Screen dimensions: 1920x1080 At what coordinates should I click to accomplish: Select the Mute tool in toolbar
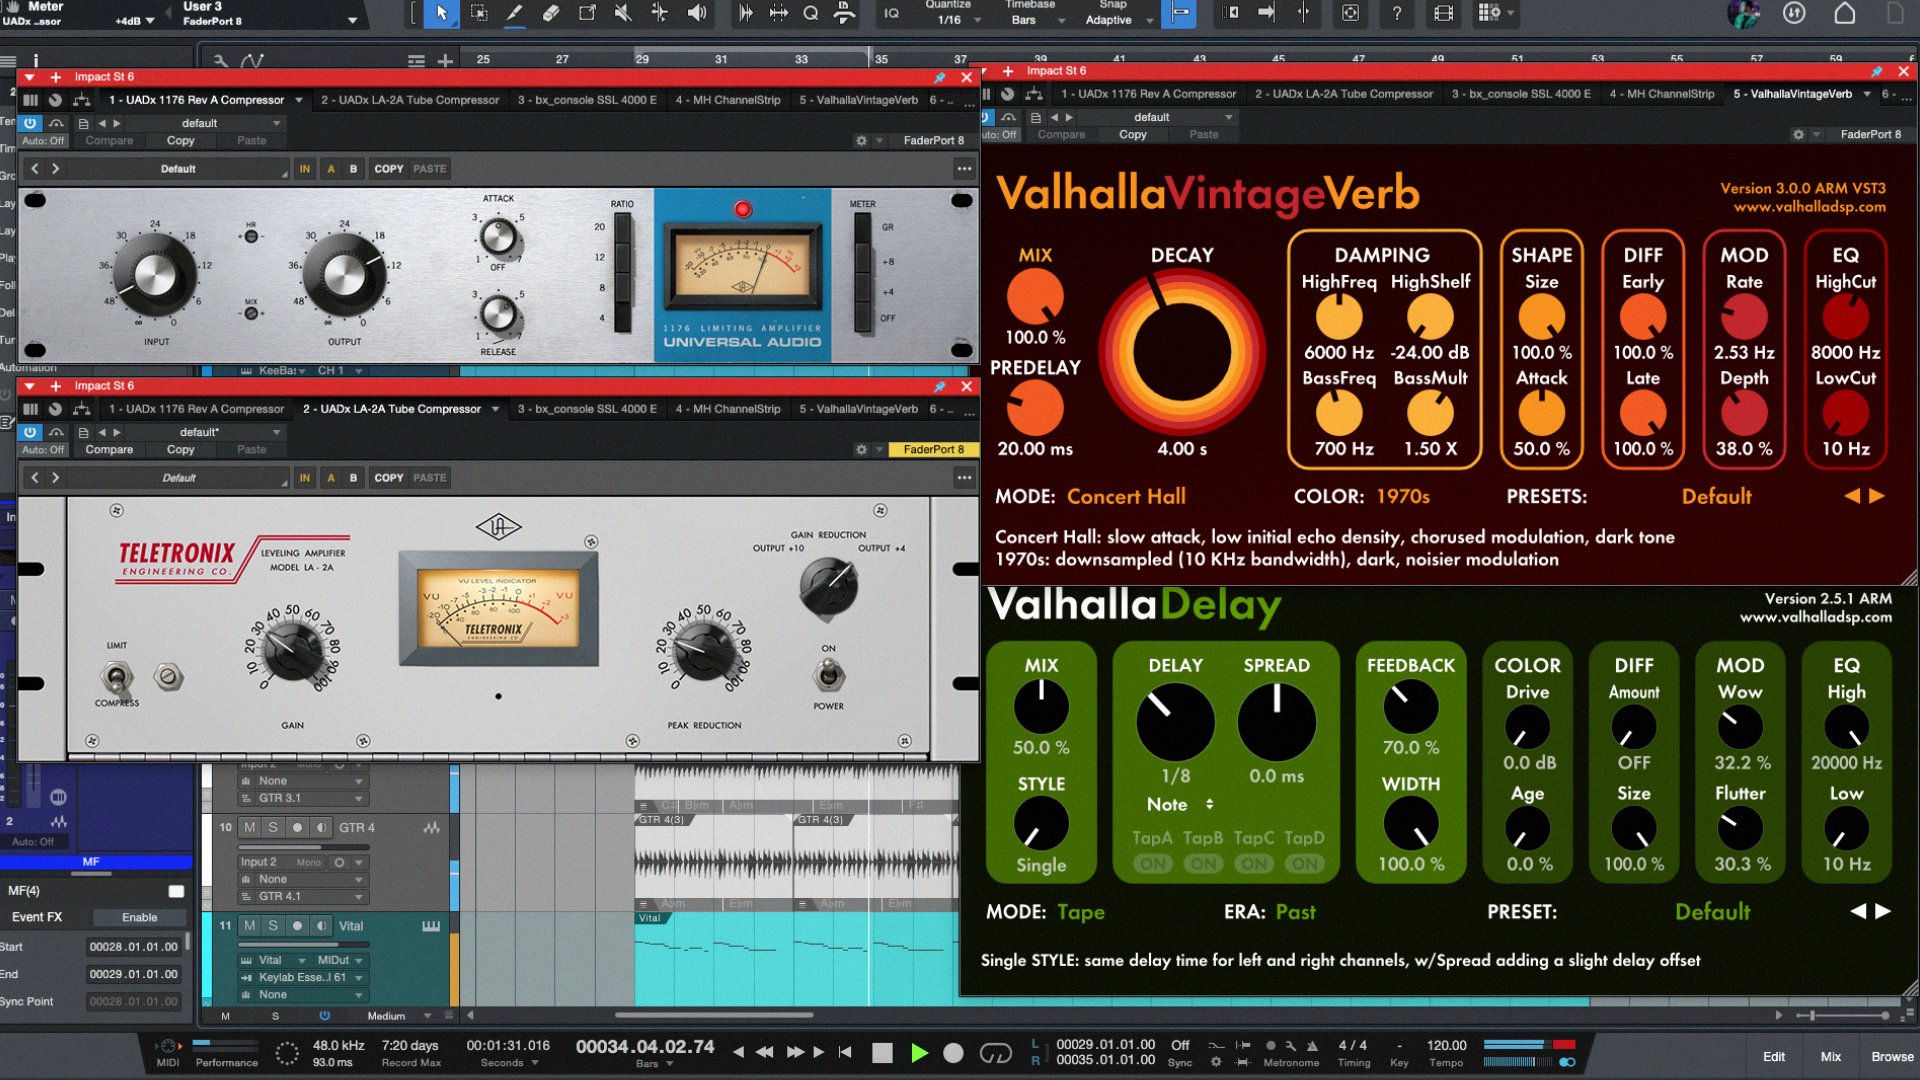point(622,13)
